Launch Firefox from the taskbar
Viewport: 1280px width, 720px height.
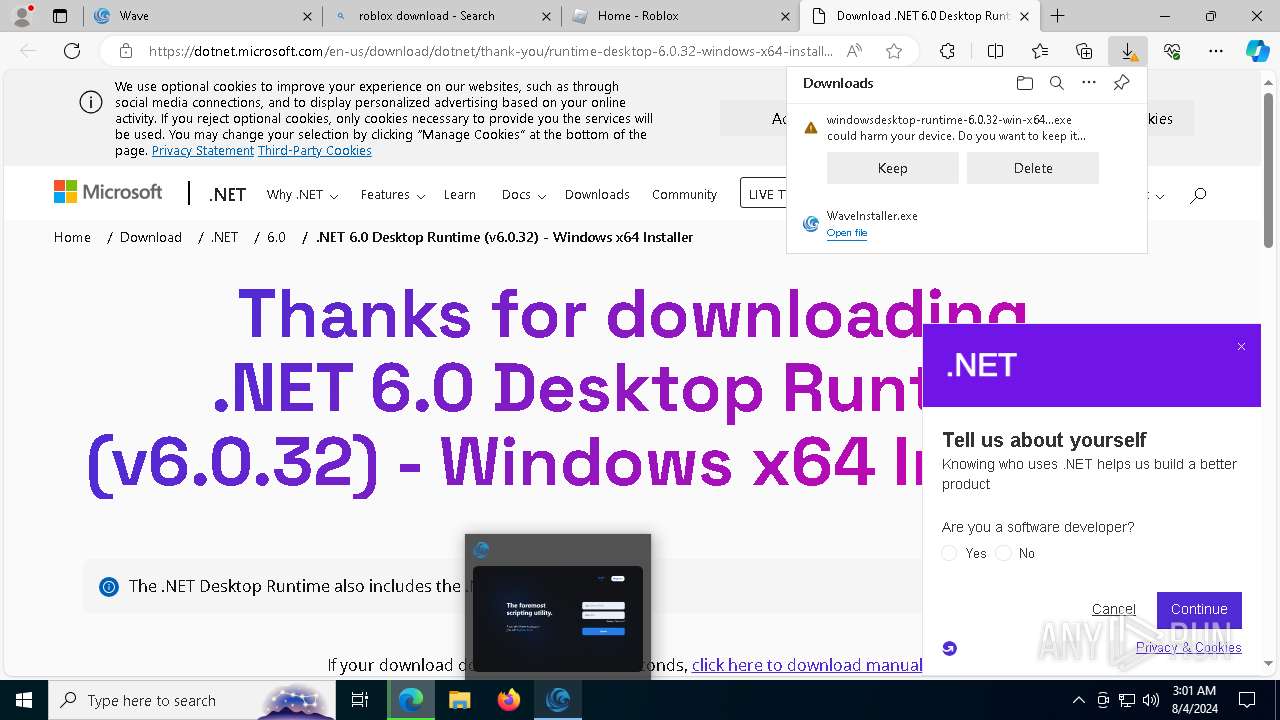coord(509,700)
